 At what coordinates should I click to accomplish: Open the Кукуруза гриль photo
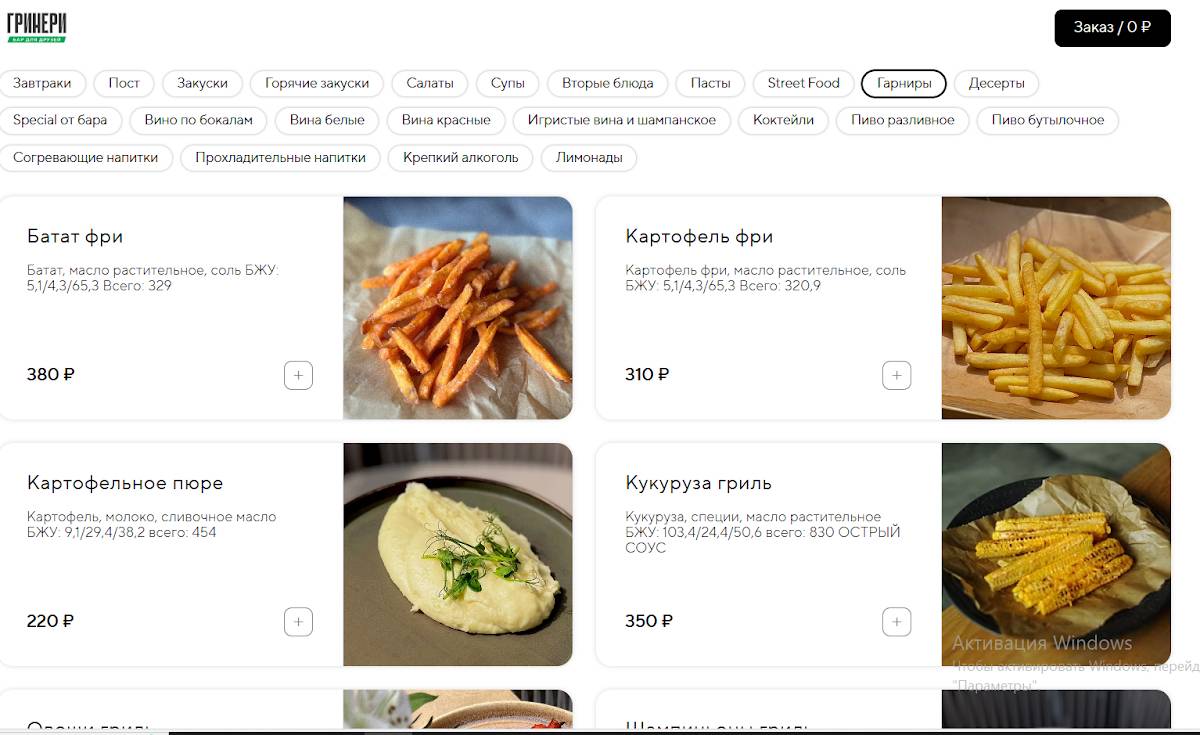click(x=1056, y=554)
